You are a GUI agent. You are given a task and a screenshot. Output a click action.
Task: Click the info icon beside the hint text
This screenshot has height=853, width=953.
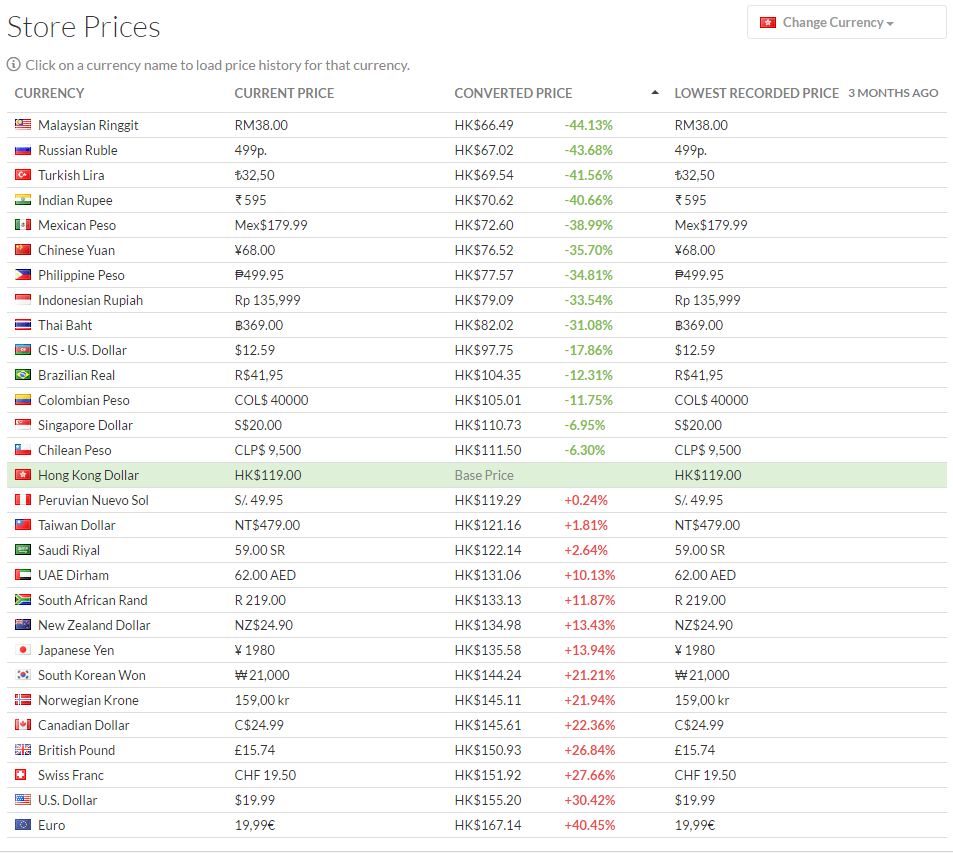[14, 65]
